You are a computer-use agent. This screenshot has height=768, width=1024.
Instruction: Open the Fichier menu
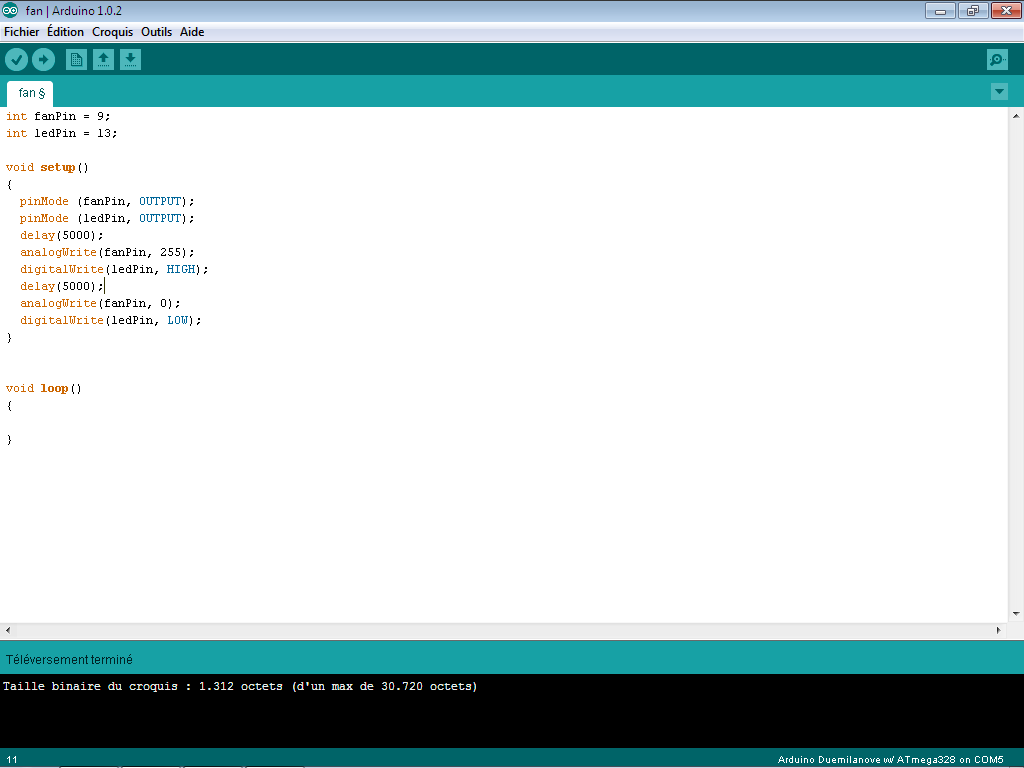pyautogui.click(x=22, y=32)
